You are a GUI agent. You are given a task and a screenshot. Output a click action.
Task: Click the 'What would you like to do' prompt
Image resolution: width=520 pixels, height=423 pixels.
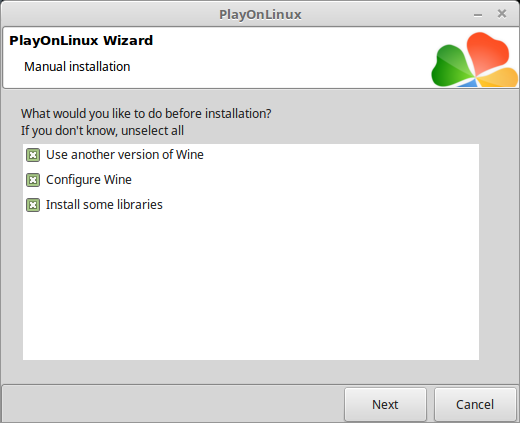146,114
